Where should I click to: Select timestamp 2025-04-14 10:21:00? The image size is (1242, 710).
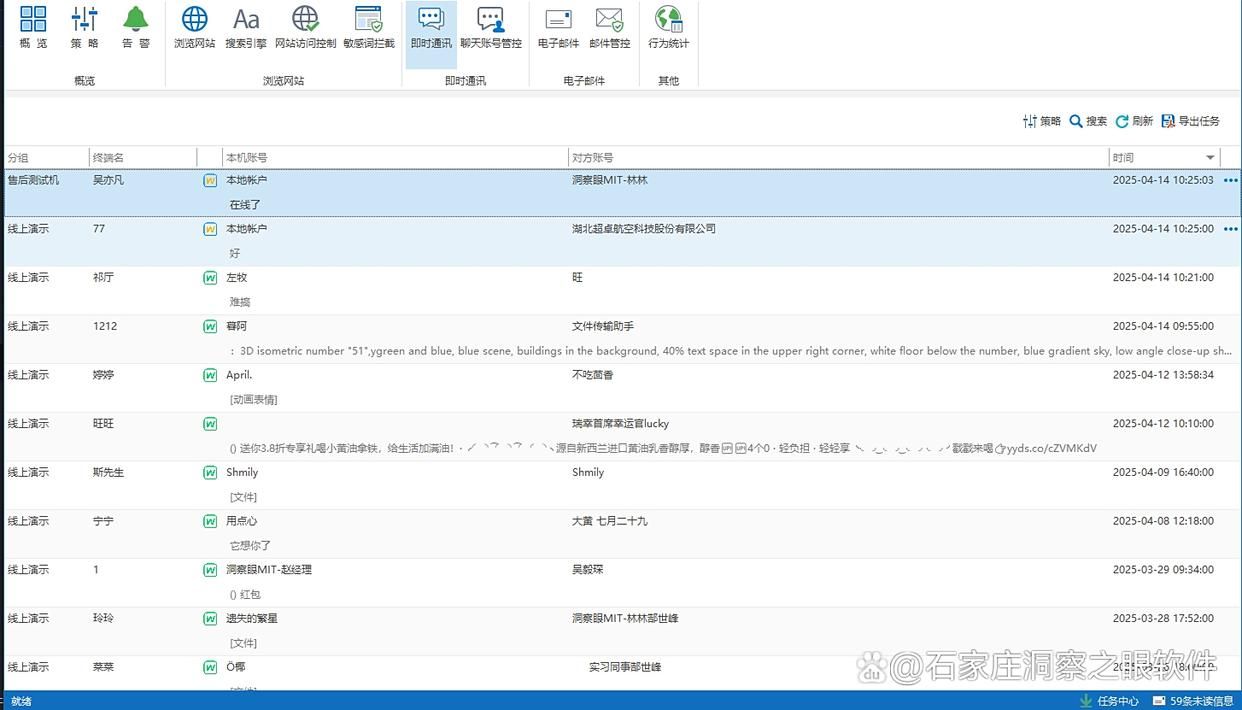click(x=1163, y=278)
